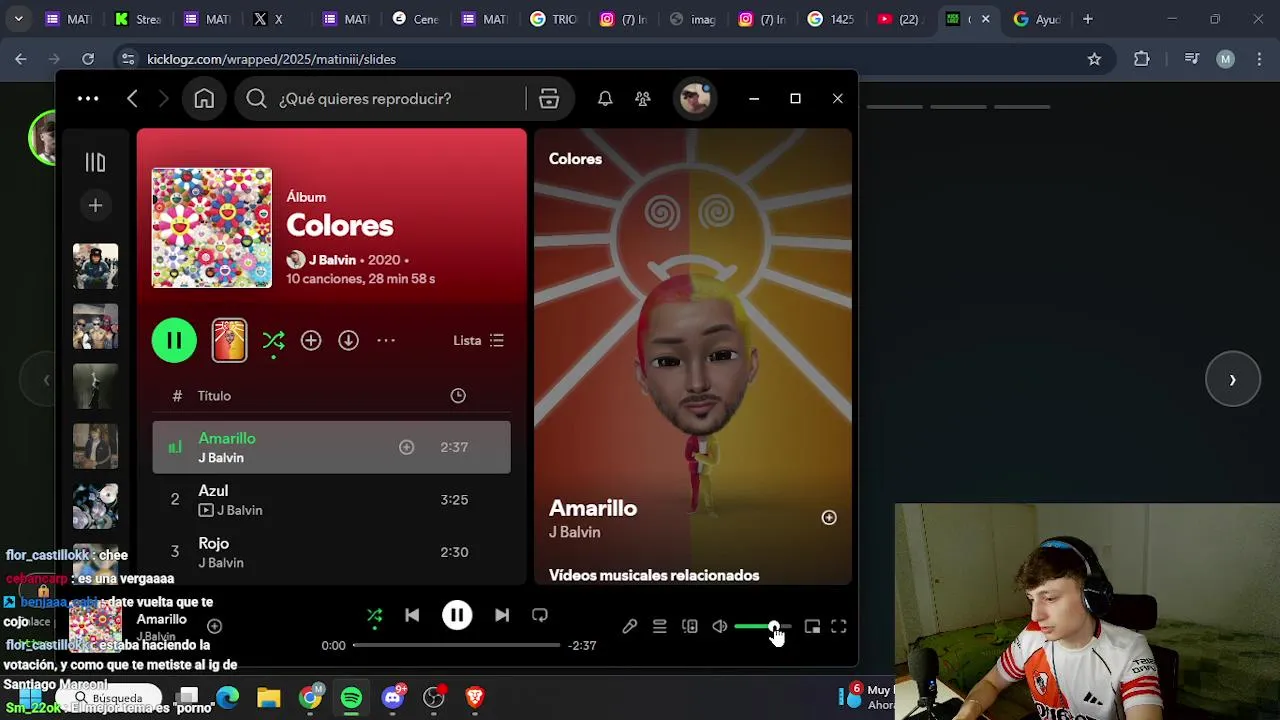Open J Balvin link in Now Playing panel
Image resolution: width=1280 pixels, height=720 pixels.
[x=574, y=532]
